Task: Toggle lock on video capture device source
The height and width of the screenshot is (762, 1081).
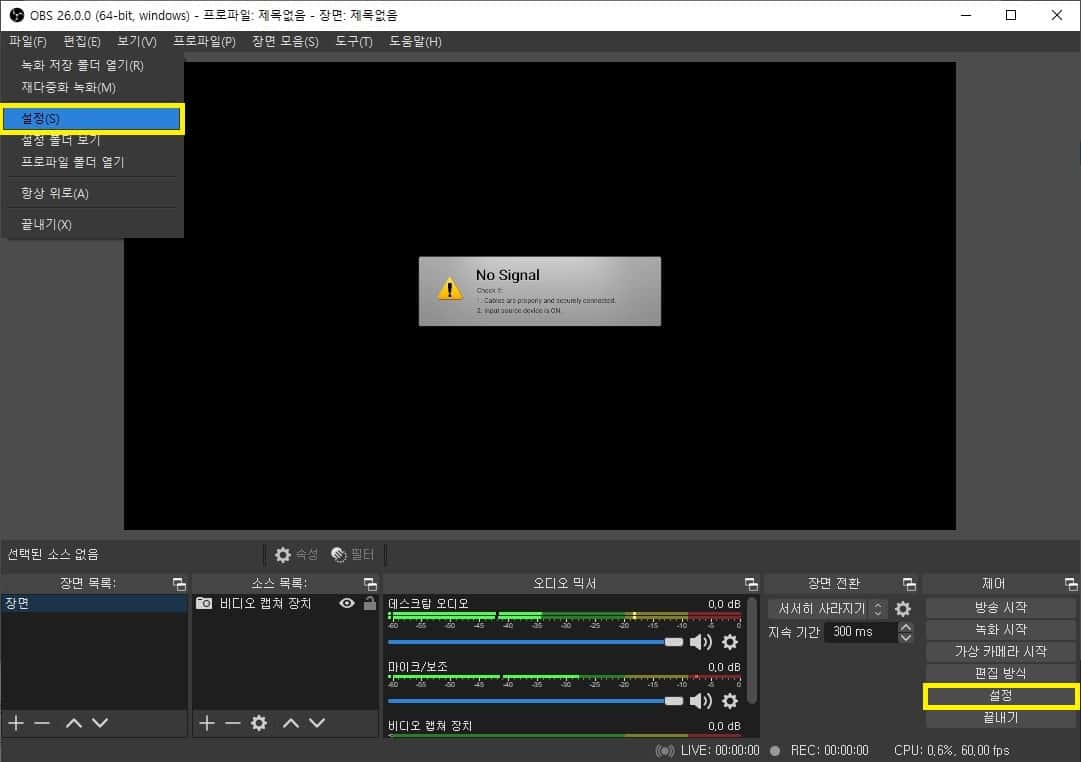Action: click(369, 603)
